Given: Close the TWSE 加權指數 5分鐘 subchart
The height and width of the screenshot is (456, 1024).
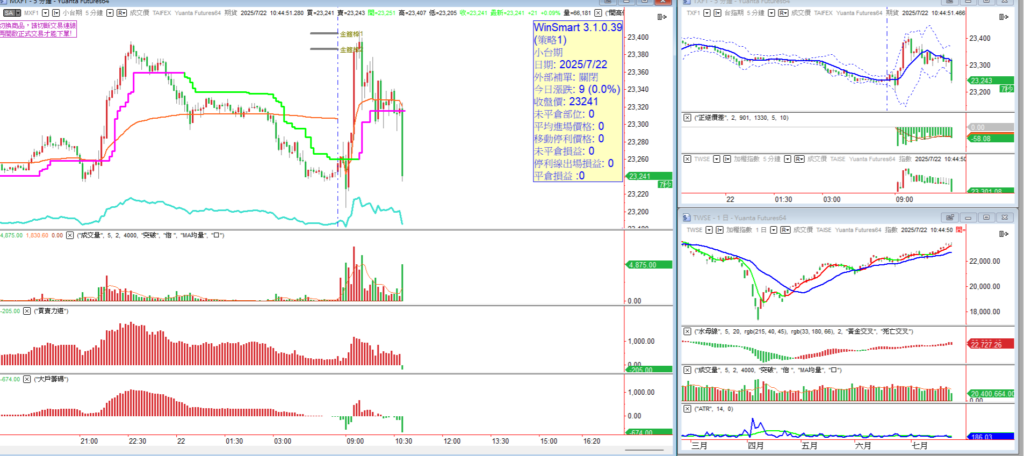Looking at the screenshot, I should (x=687, y=159).
